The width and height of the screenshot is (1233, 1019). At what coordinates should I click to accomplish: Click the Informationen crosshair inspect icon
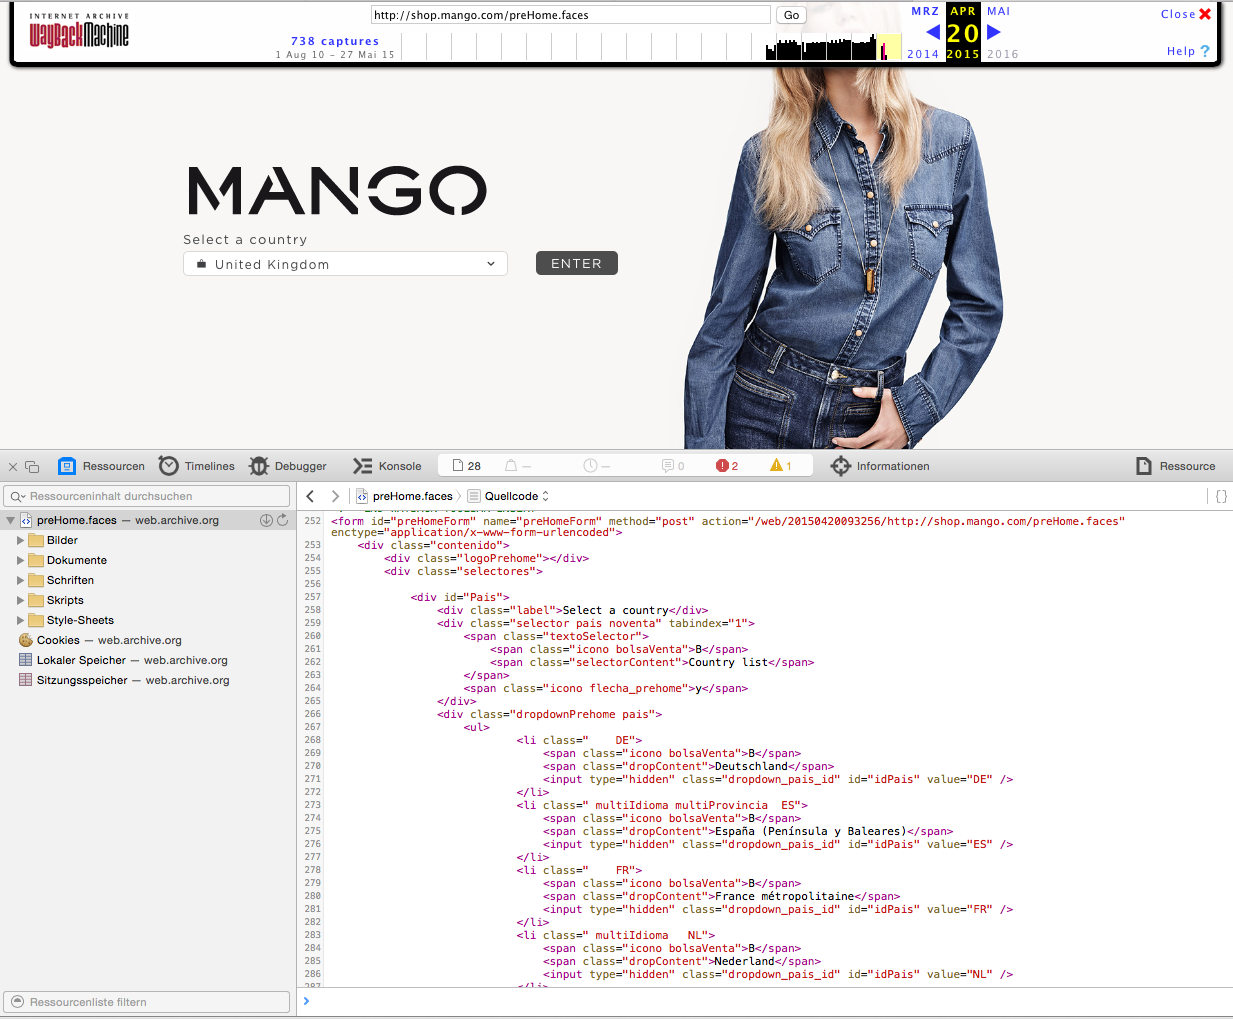coord(841,466)
